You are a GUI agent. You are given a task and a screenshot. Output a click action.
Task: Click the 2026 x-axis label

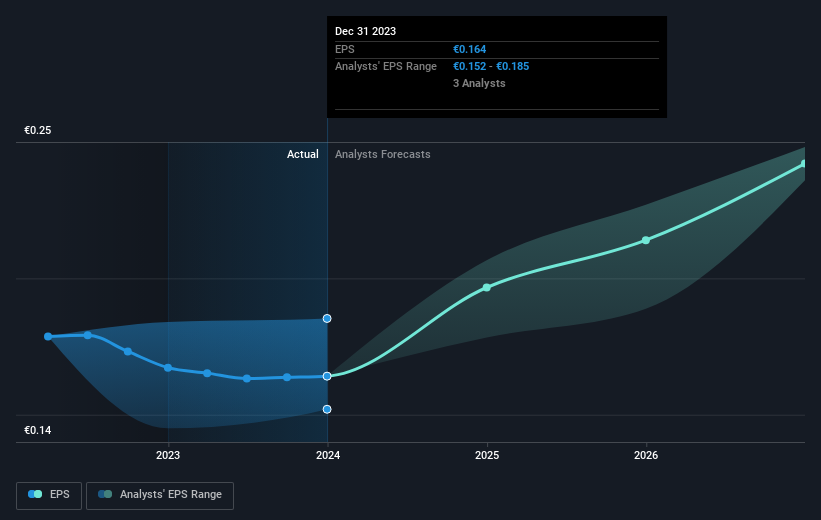tap(646, 455)
